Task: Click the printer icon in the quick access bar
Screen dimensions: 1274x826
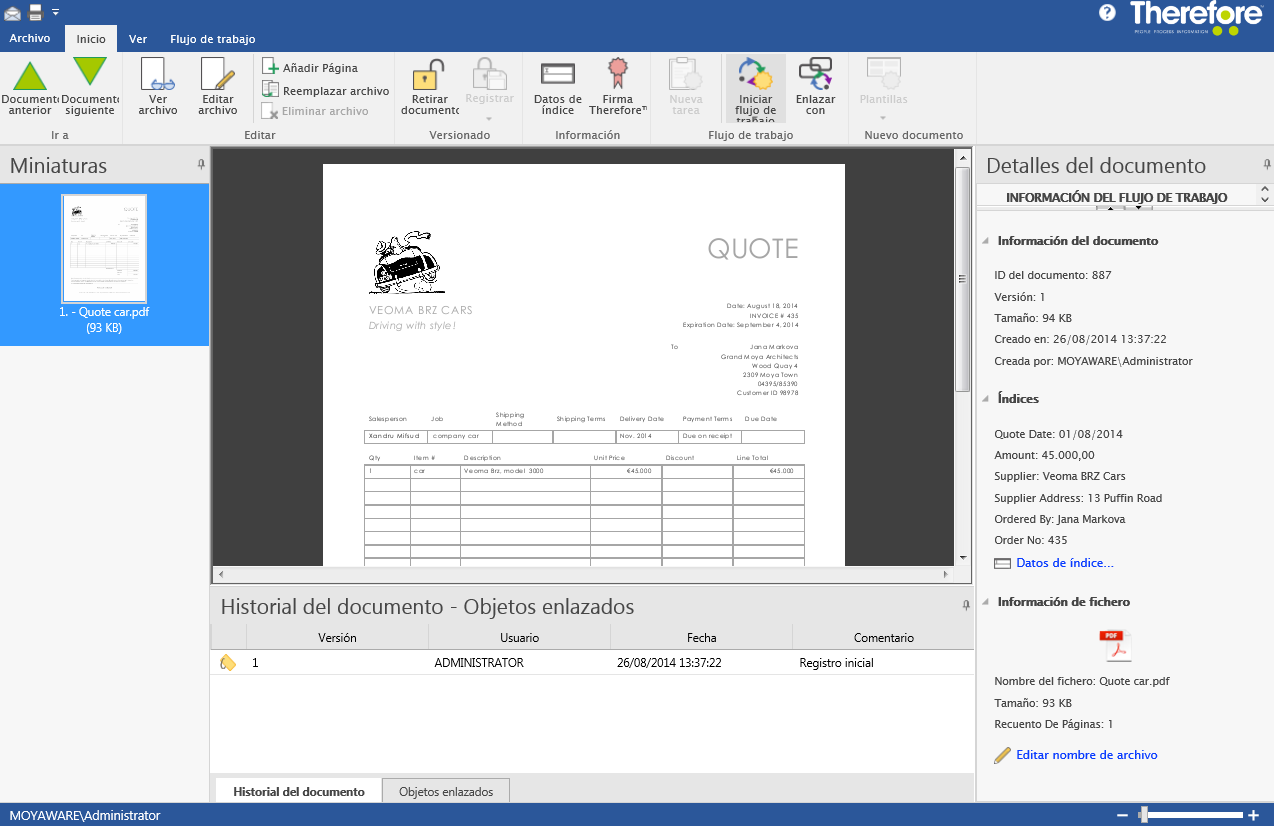Action: pos(35,12)
